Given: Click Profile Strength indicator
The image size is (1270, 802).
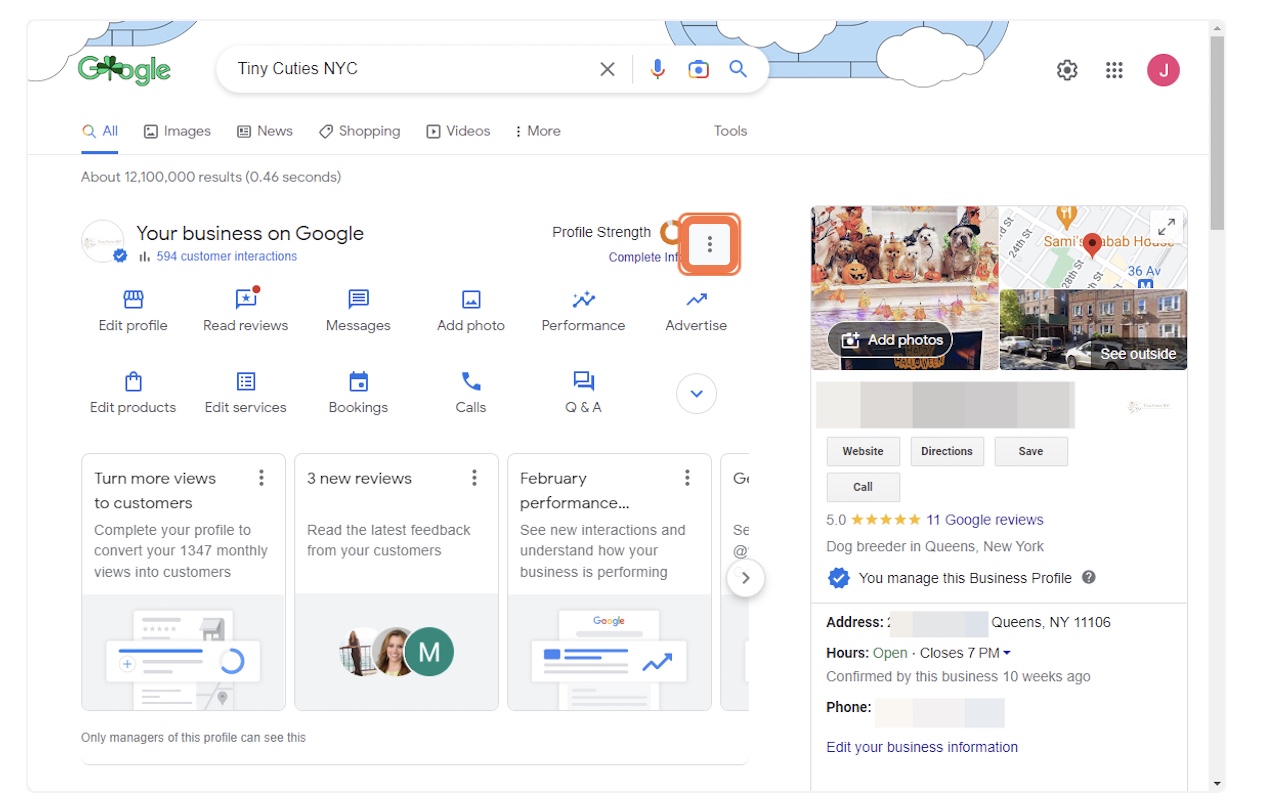Looking at the screenshot, I should (615, 232).
